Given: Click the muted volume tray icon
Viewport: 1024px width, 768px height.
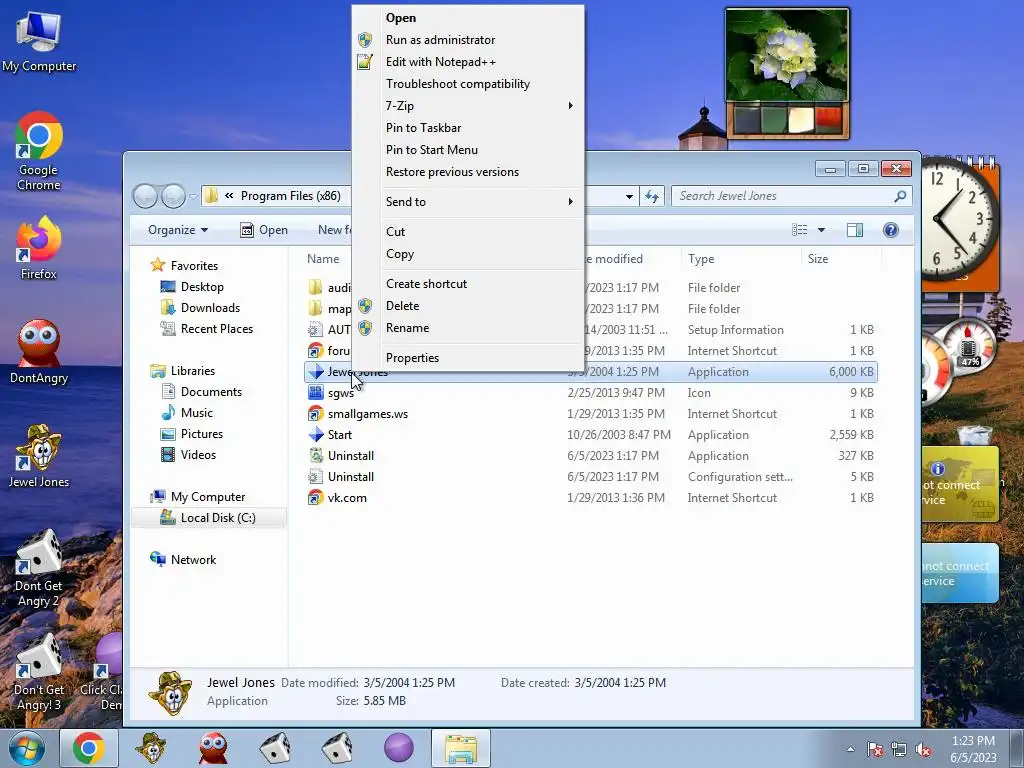Looking at the screenshot, I should [x=923, y=749].
